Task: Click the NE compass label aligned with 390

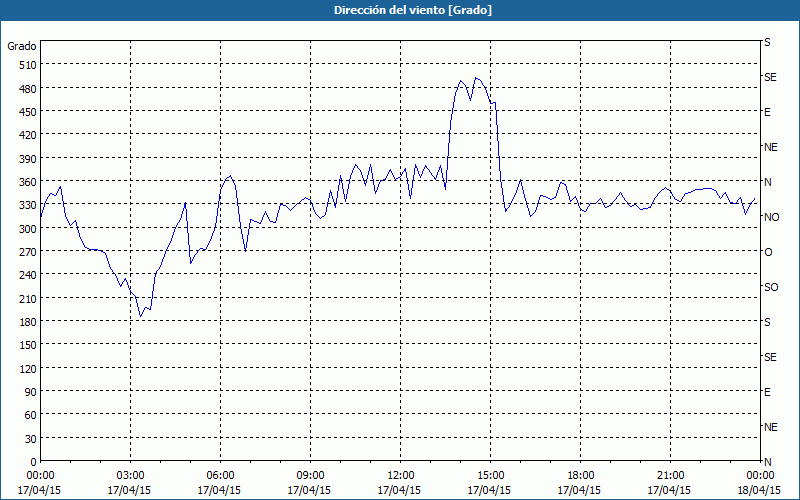Action: pyautogui.click(x=770, y=147)
